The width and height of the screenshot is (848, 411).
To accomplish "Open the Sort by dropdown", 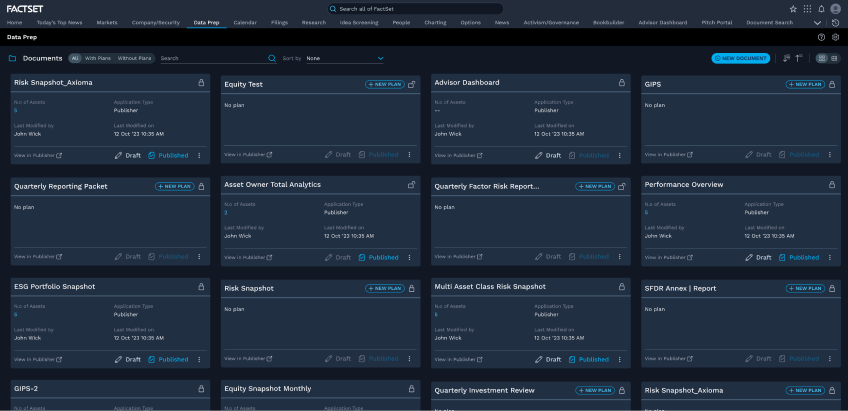I will click(x=344, y=58).
